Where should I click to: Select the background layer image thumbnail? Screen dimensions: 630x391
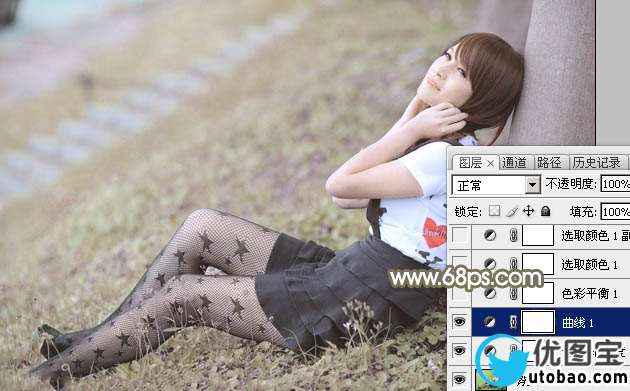491,379
